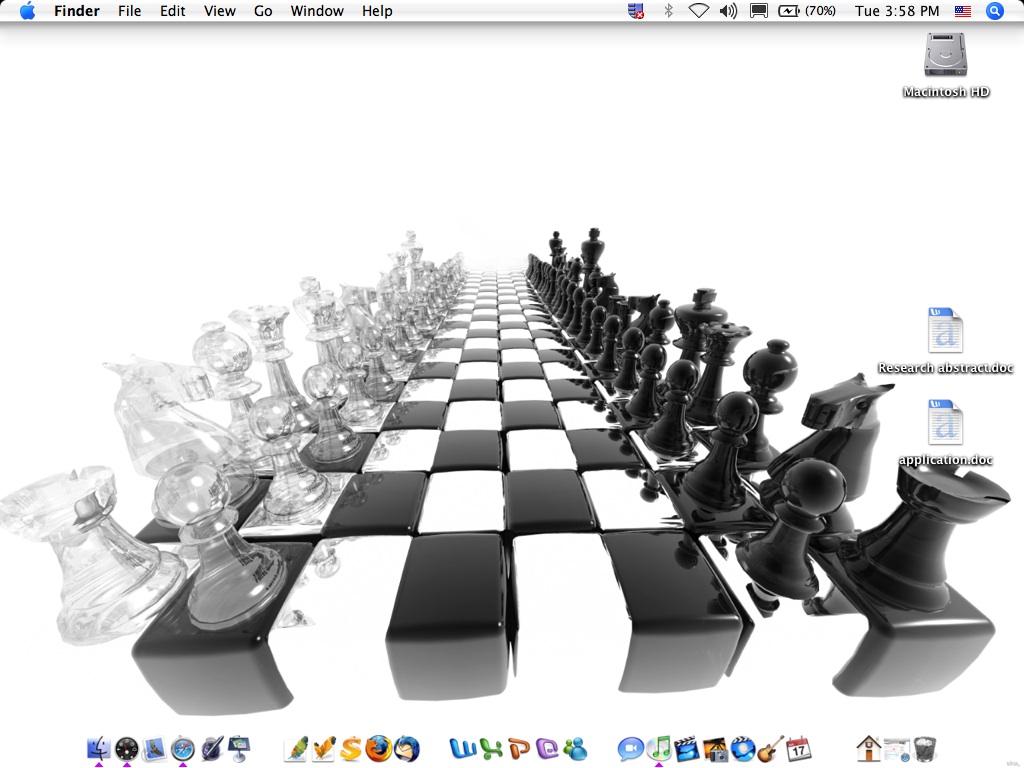Launch Firefox from the dock
The height and width of the screenshot is (768, 1024).
point(379,748)
